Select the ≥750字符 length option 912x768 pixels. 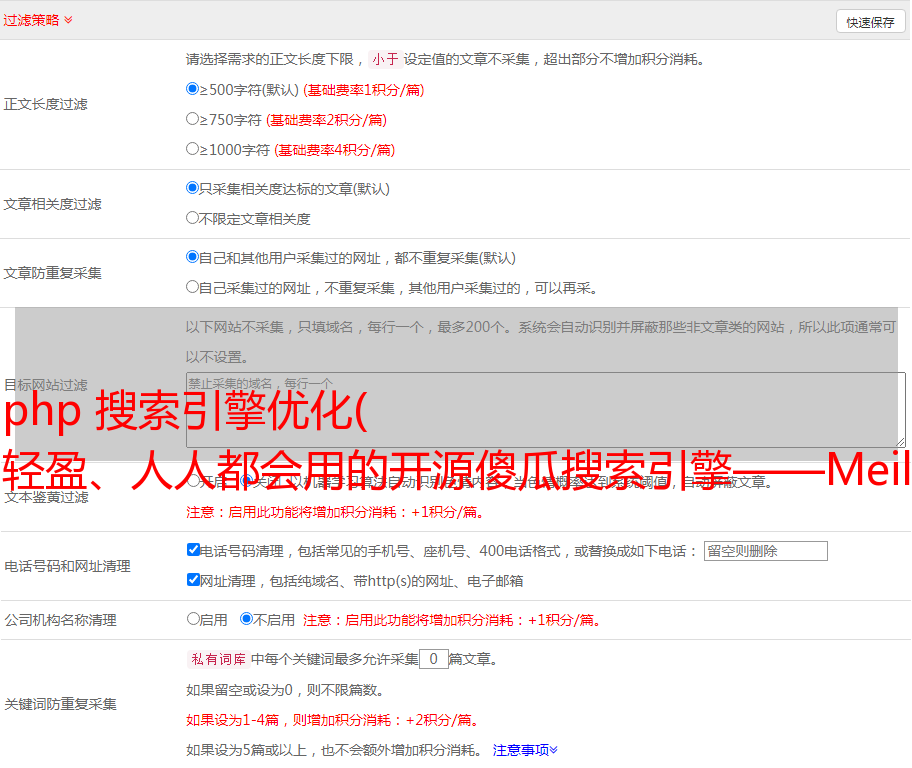[x=193, y=119]
